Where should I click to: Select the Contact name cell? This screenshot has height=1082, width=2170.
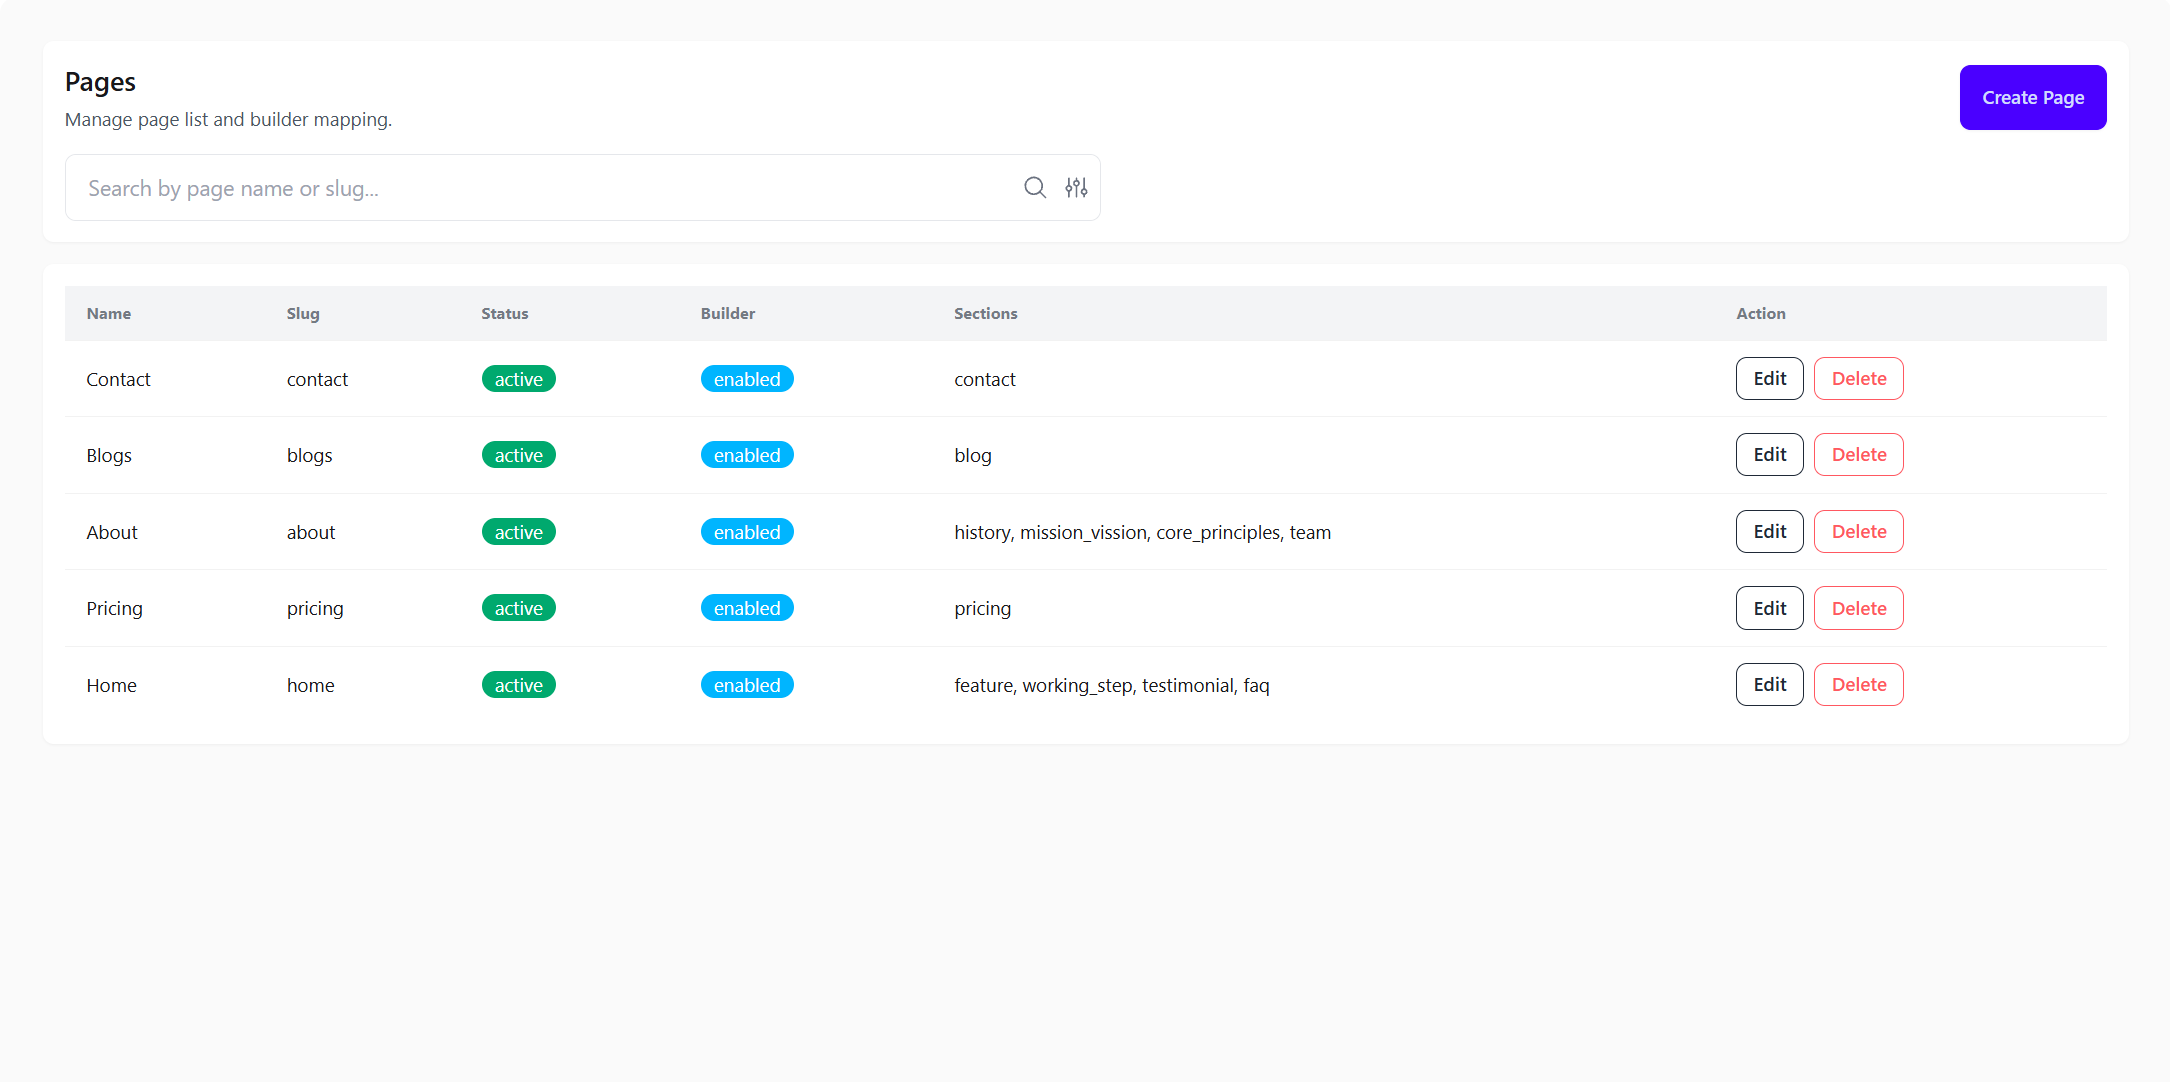[x=118, y=379]
